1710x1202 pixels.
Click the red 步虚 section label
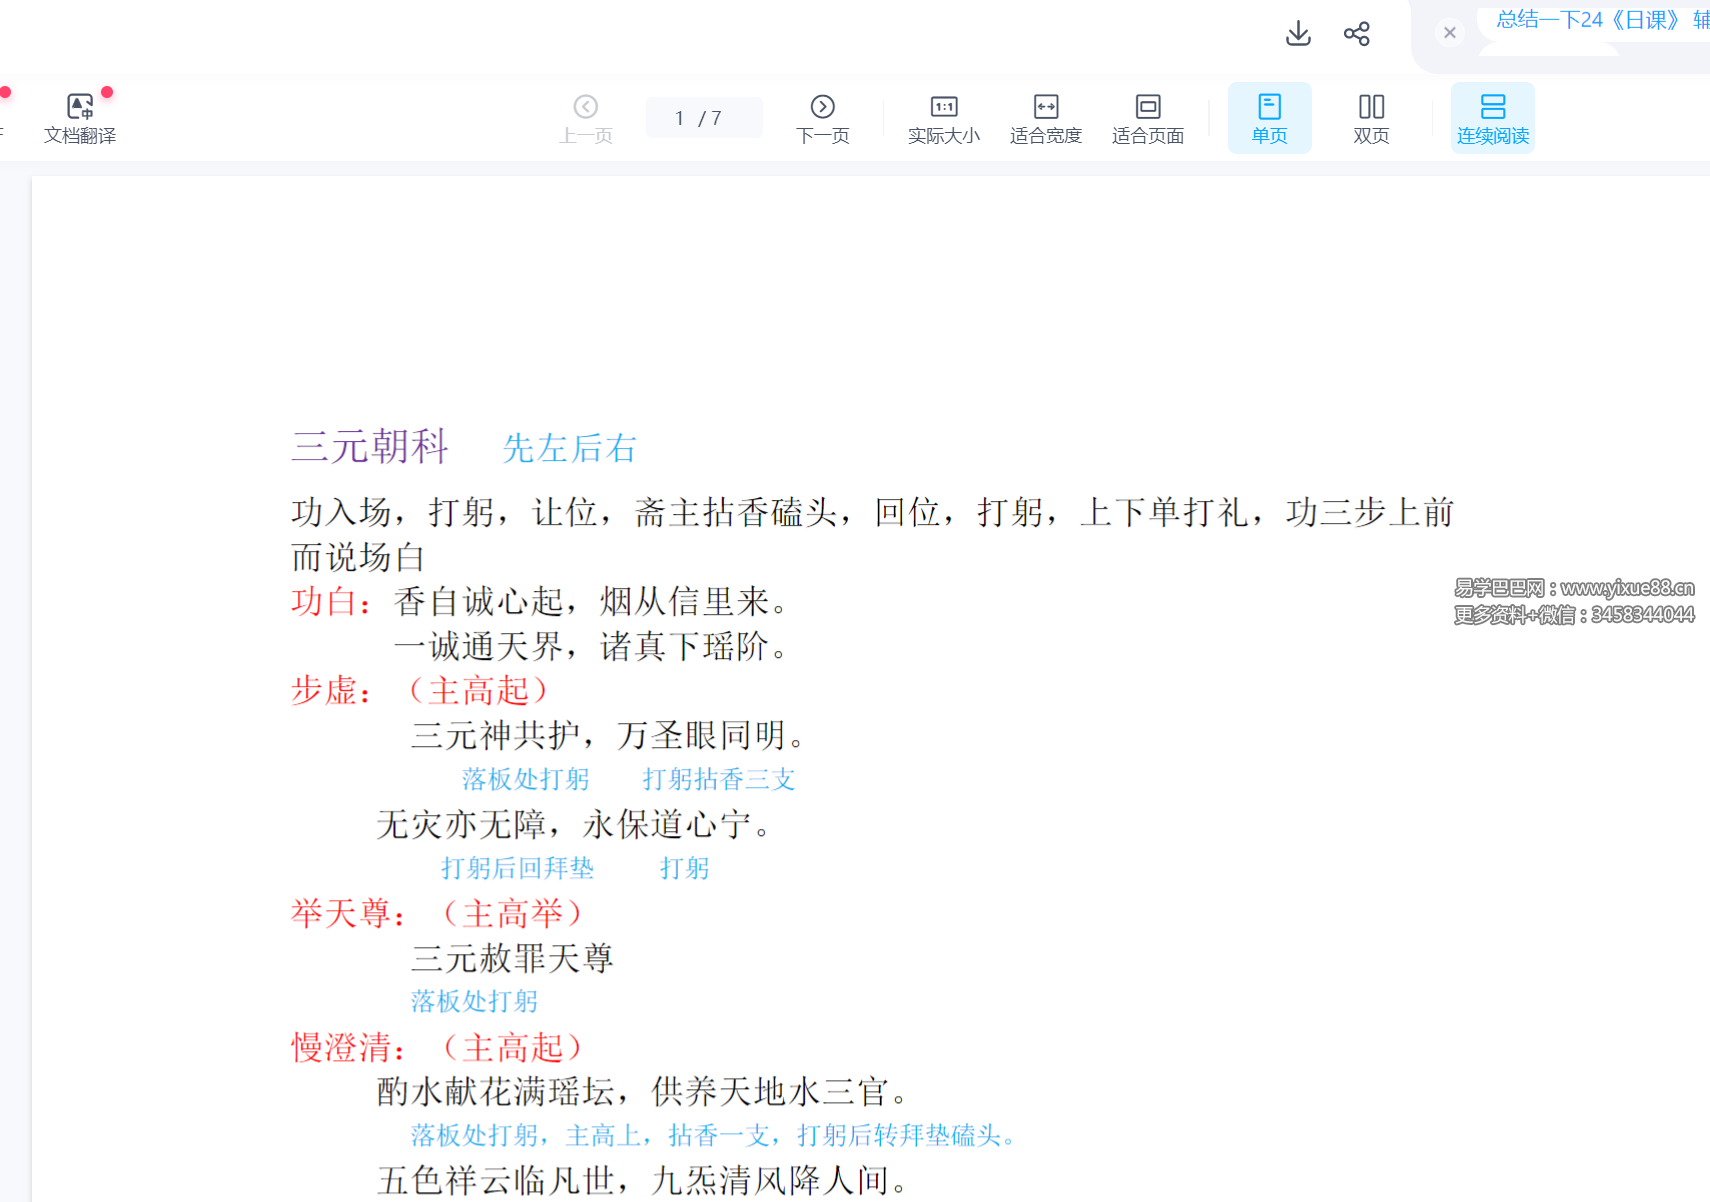[330, 691]
